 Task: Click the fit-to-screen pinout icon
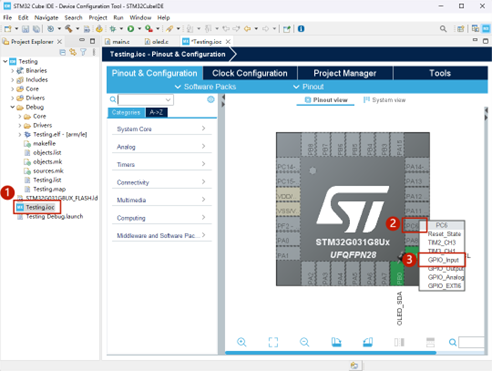tap(273, 342)
